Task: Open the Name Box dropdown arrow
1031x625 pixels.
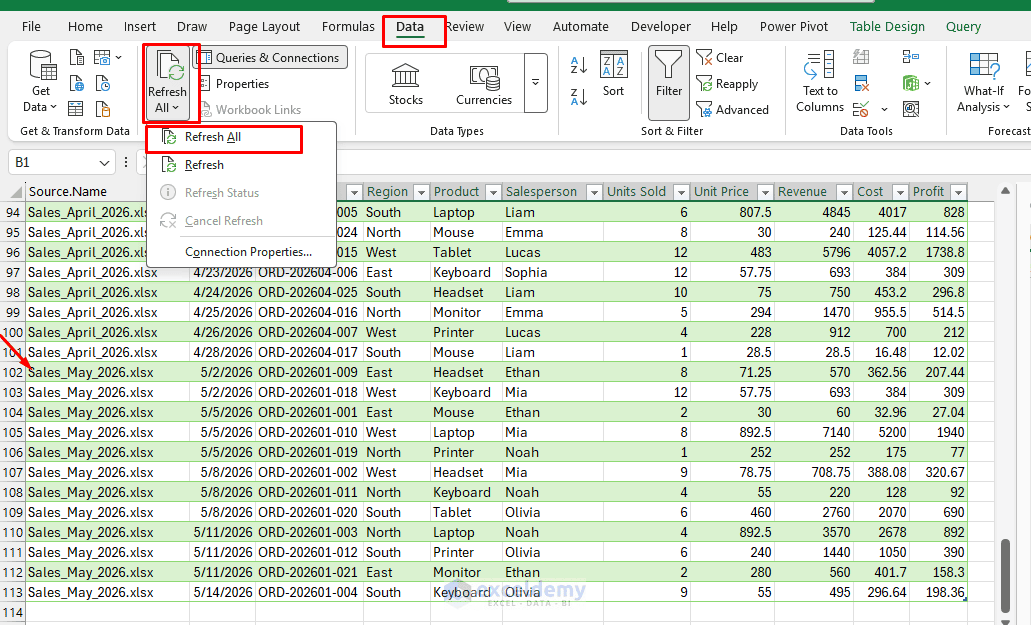Action: [x=104, y=162]
